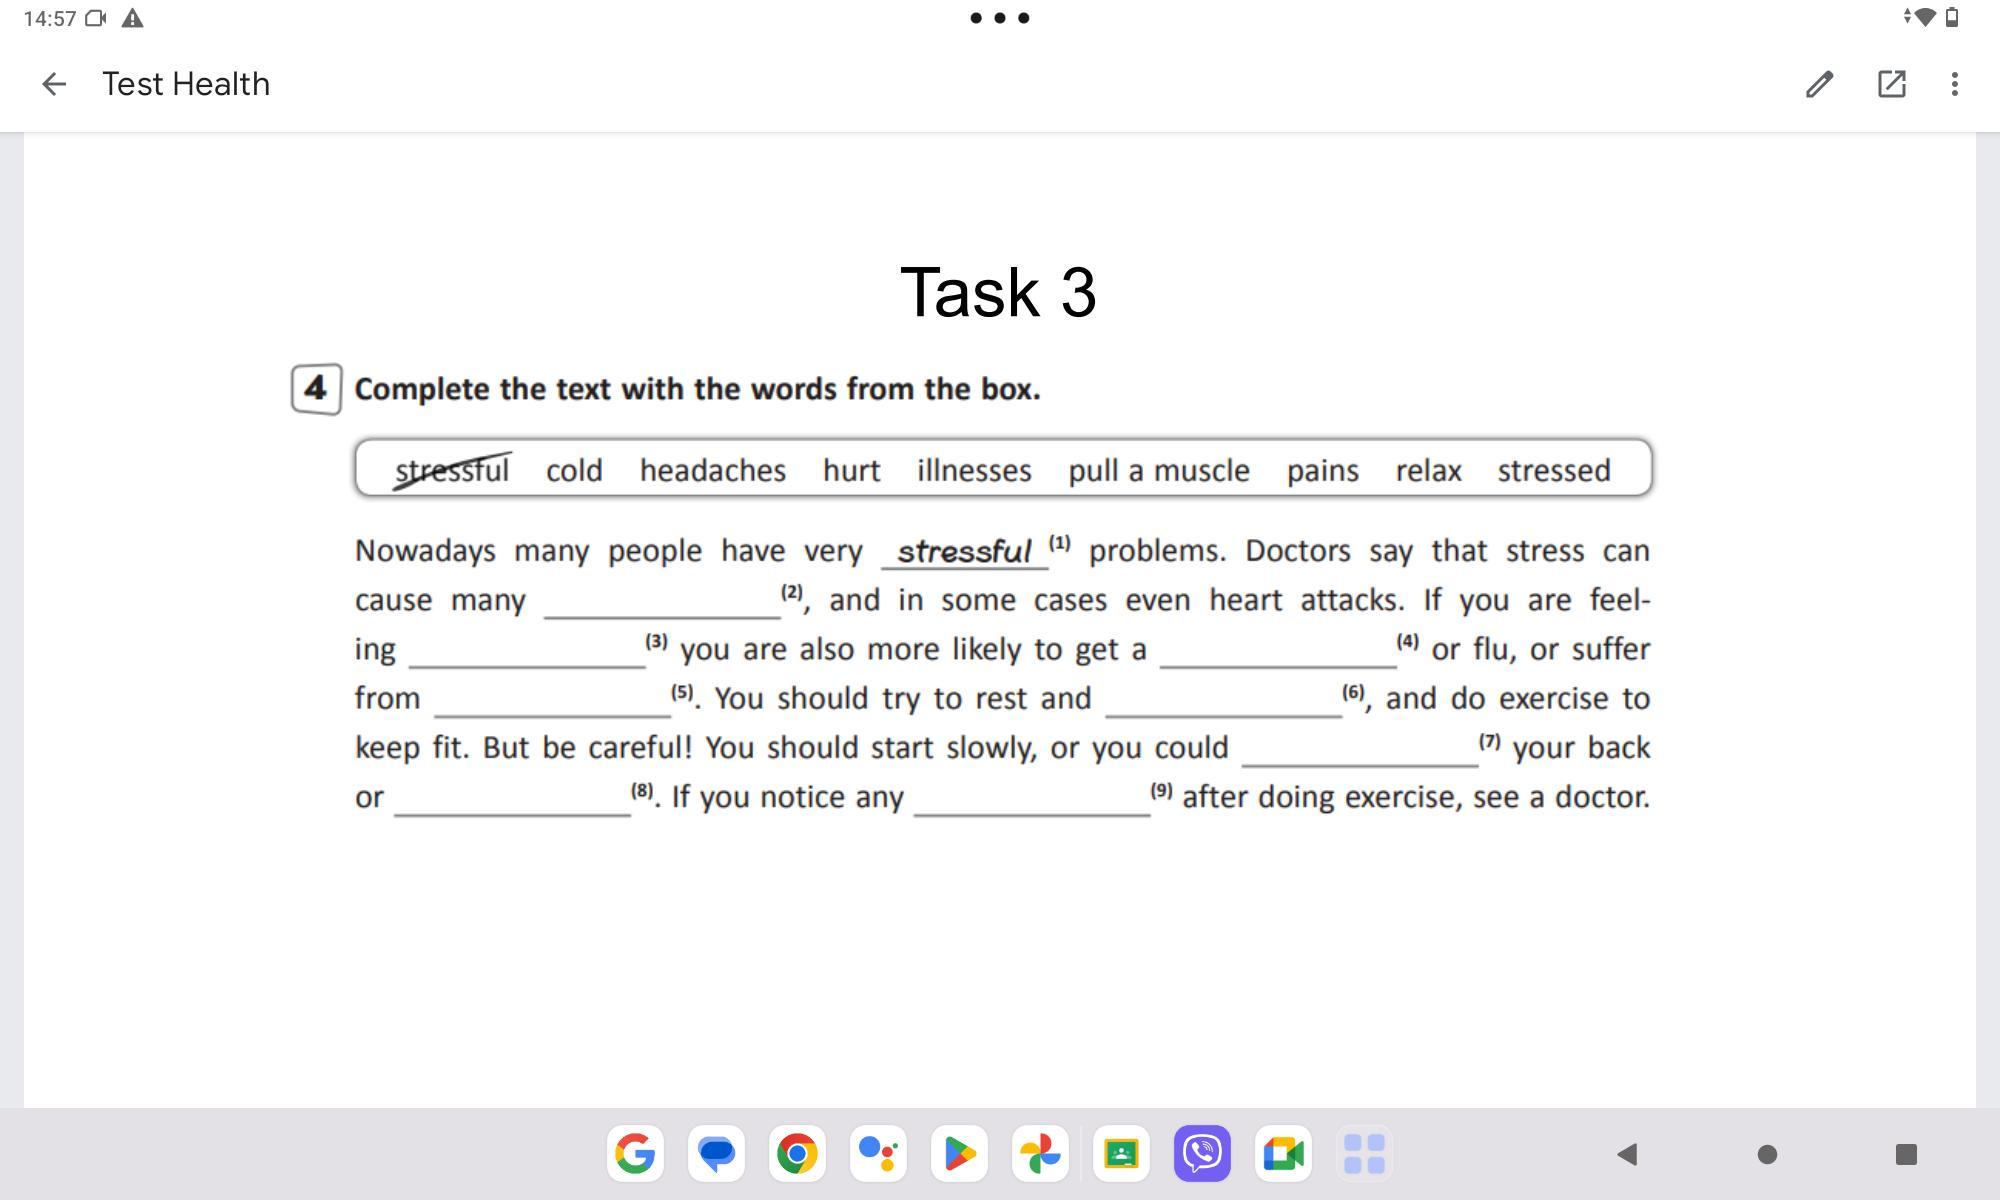Tap the three dots at top center

pos(999,18)
